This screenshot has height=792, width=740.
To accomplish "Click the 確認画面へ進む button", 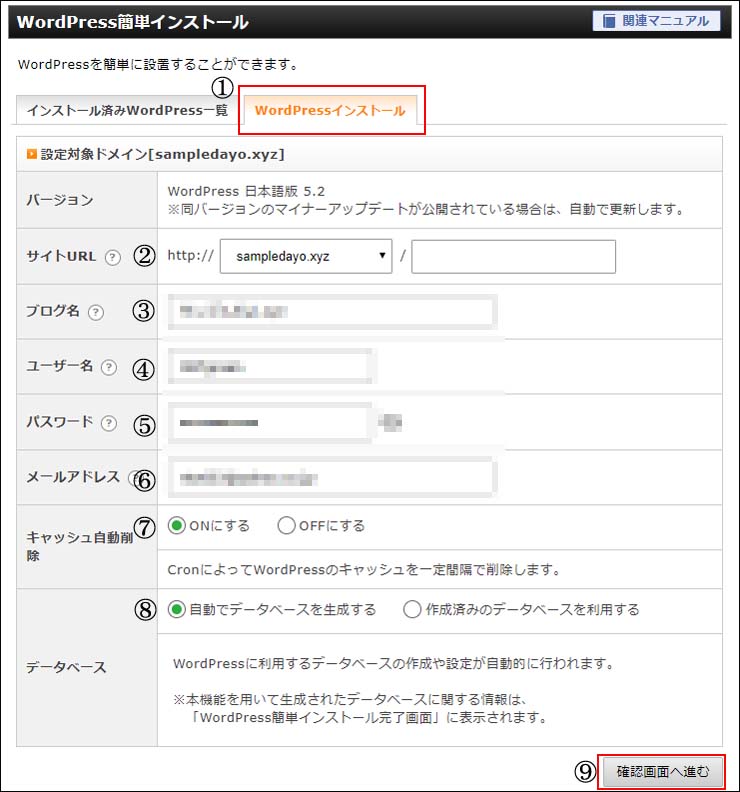I will 662,772.
